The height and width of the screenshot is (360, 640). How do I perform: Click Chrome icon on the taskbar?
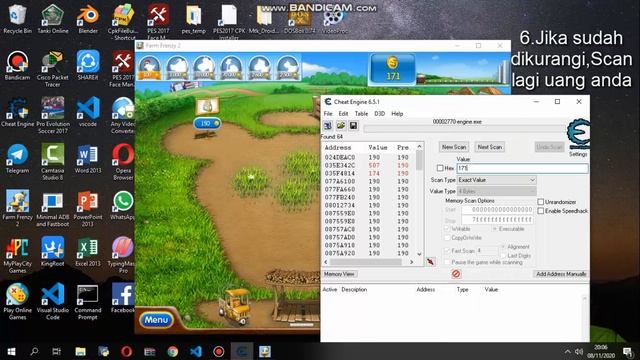pyautogui.click(x=173, y=351)
